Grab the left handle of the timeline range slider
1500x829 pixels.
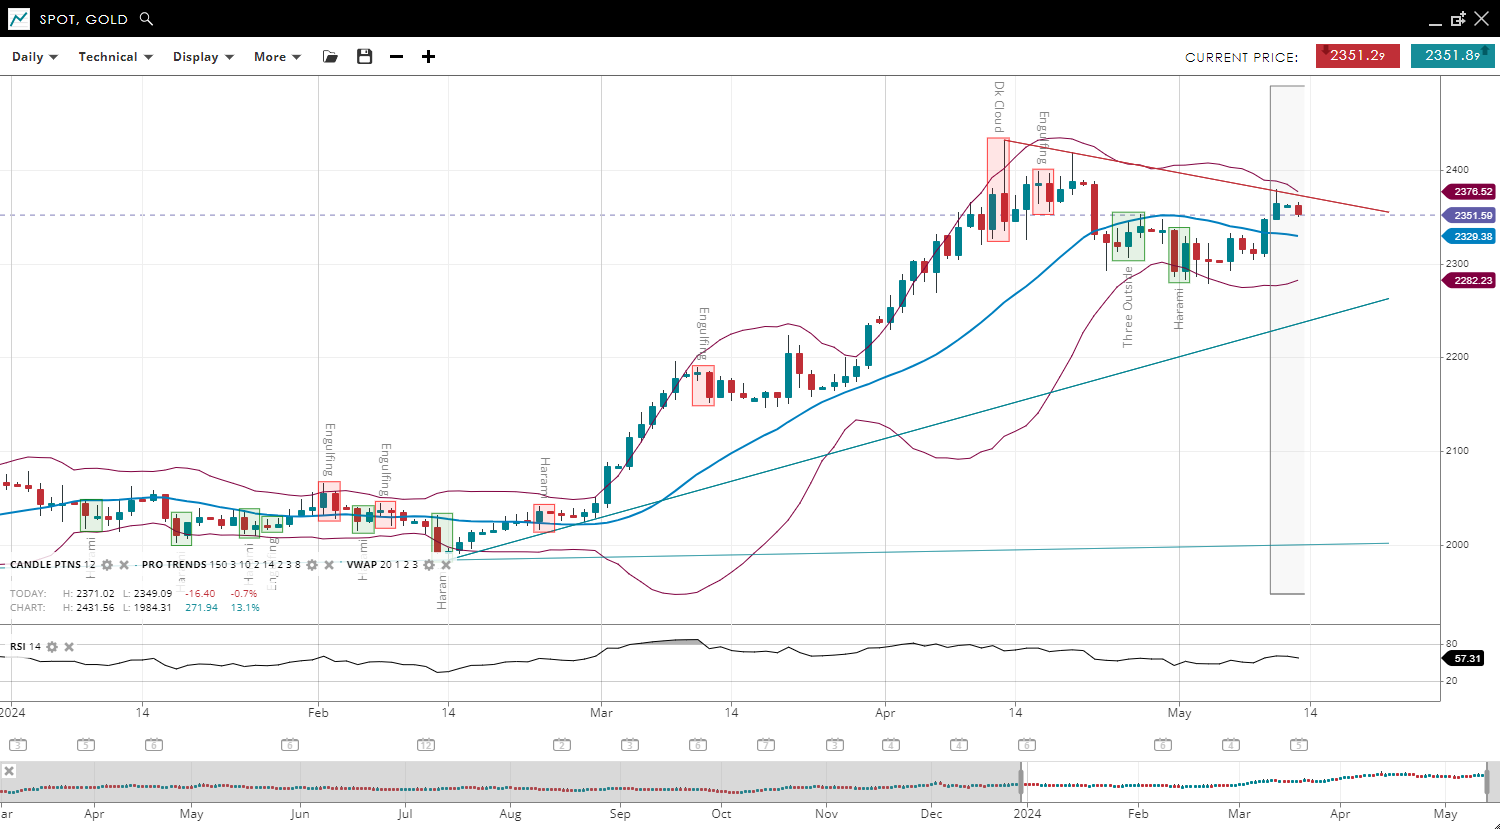click(1021, 779)
